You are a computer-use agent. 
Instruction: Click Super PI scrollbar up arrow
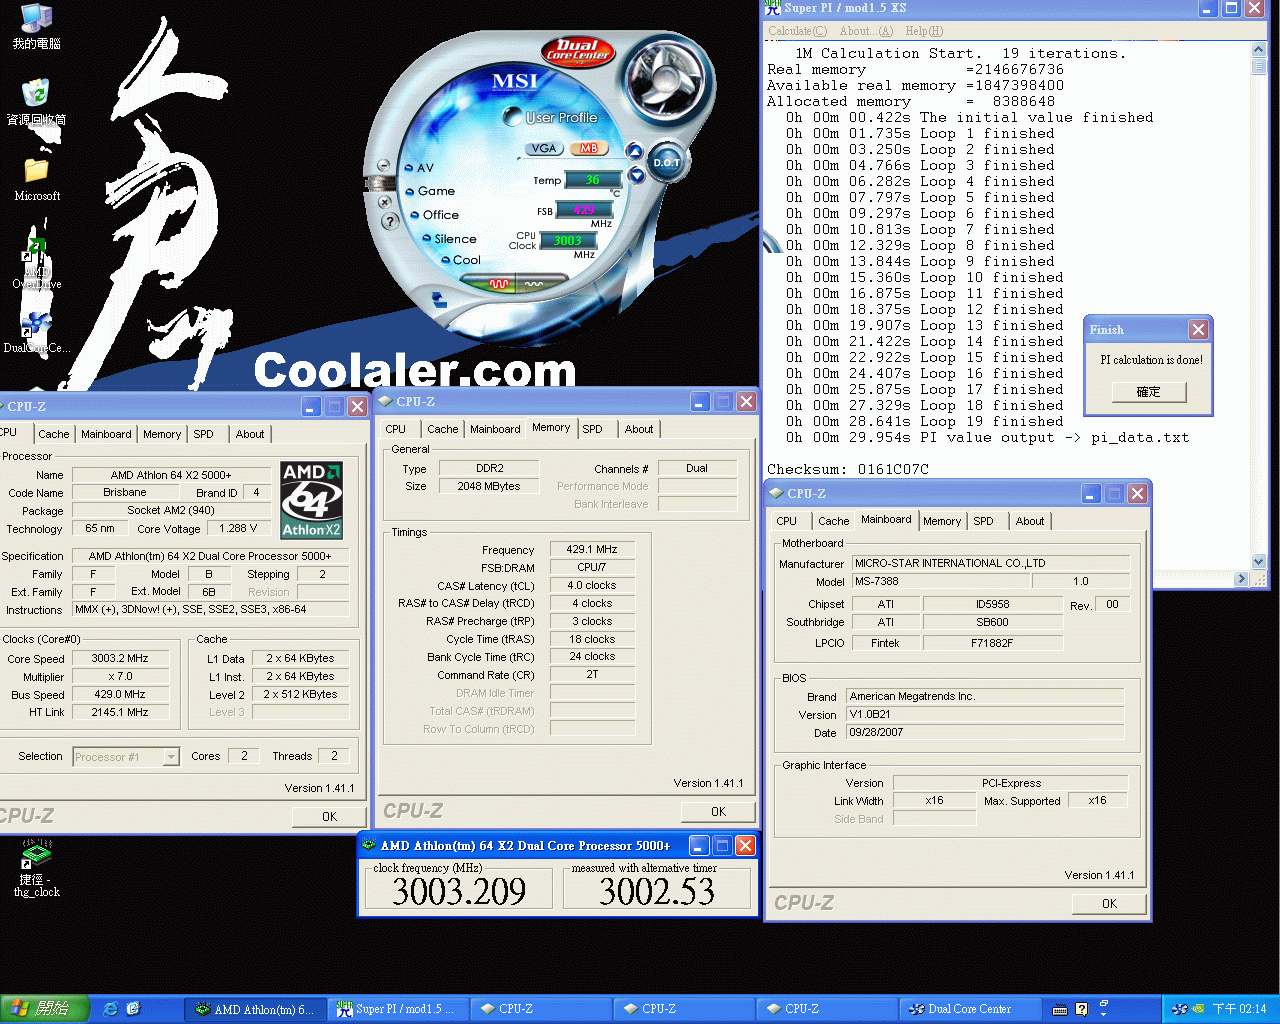[1259, 50]
